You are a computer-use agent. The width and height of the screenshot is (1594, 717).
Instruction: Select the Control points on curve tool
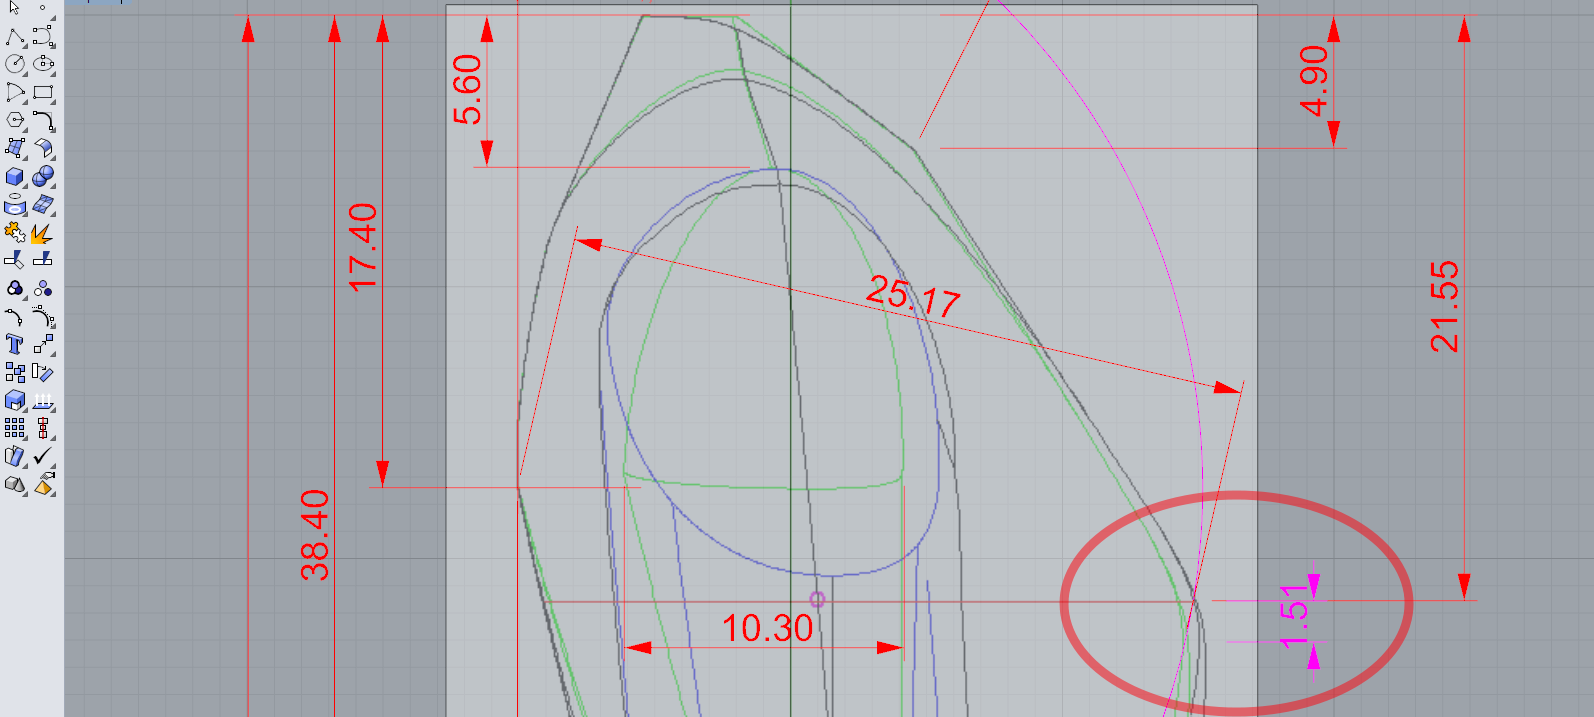pyautogui.click(x=43, y=317)
